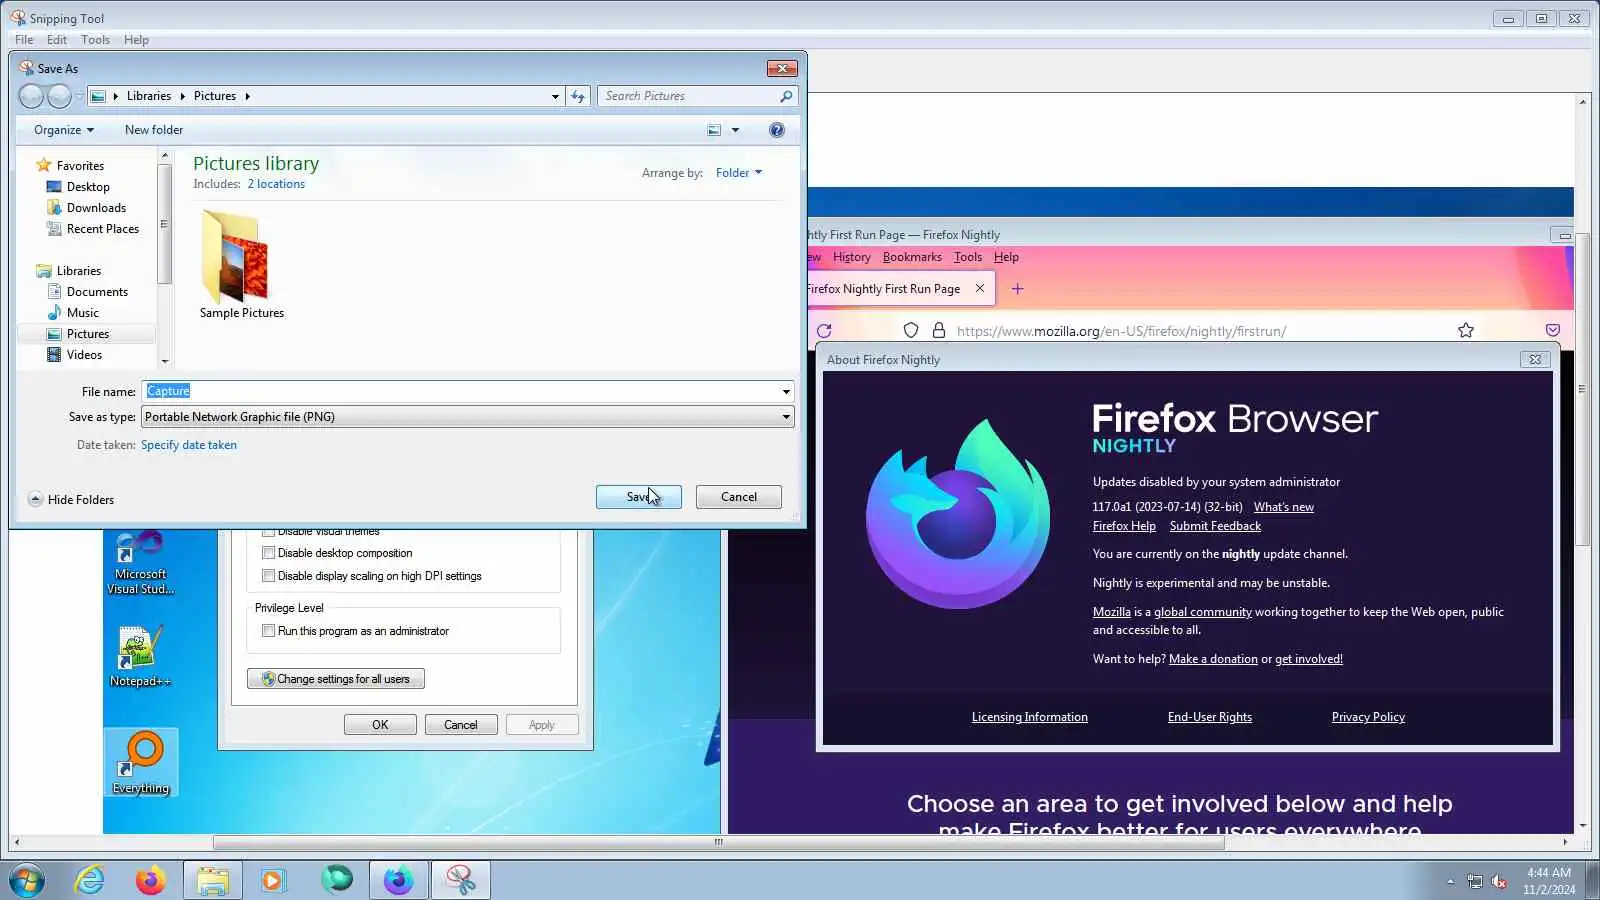This screenshot has height=900, width=1600.
Task: Open the 2 locations link
Action: click(276, 184)
